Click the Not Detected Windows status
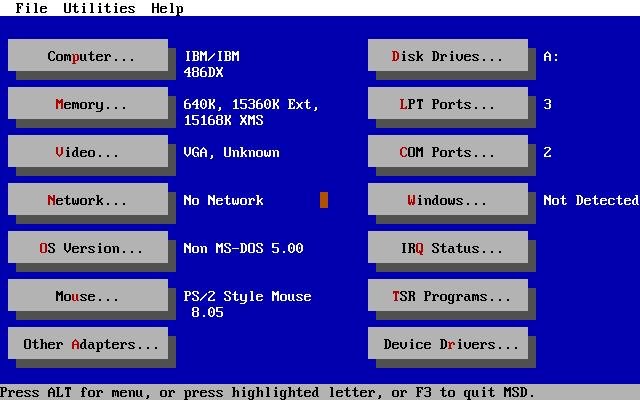The height and width of the screenshot is (400, 640). [x=591, y=200]
